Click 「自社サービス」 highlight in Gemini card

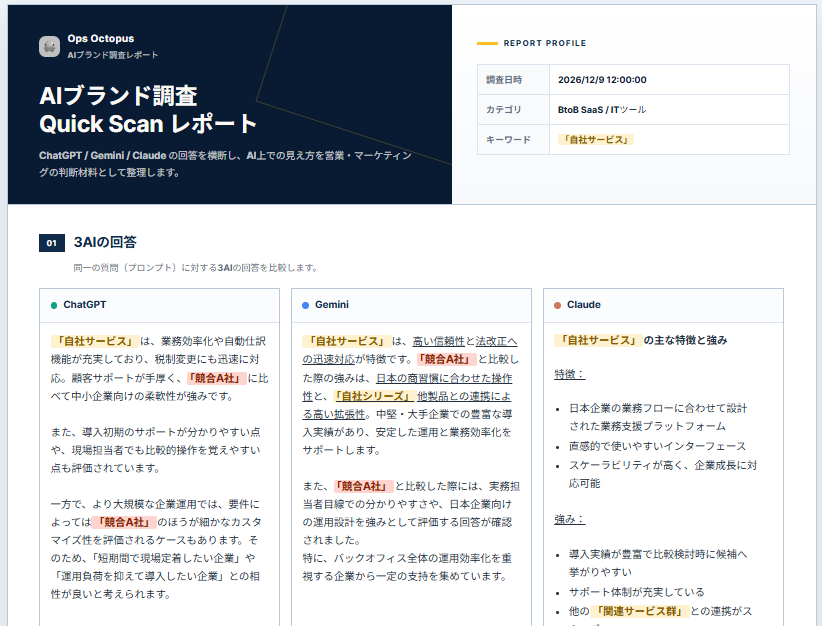(x=346, y=342)
